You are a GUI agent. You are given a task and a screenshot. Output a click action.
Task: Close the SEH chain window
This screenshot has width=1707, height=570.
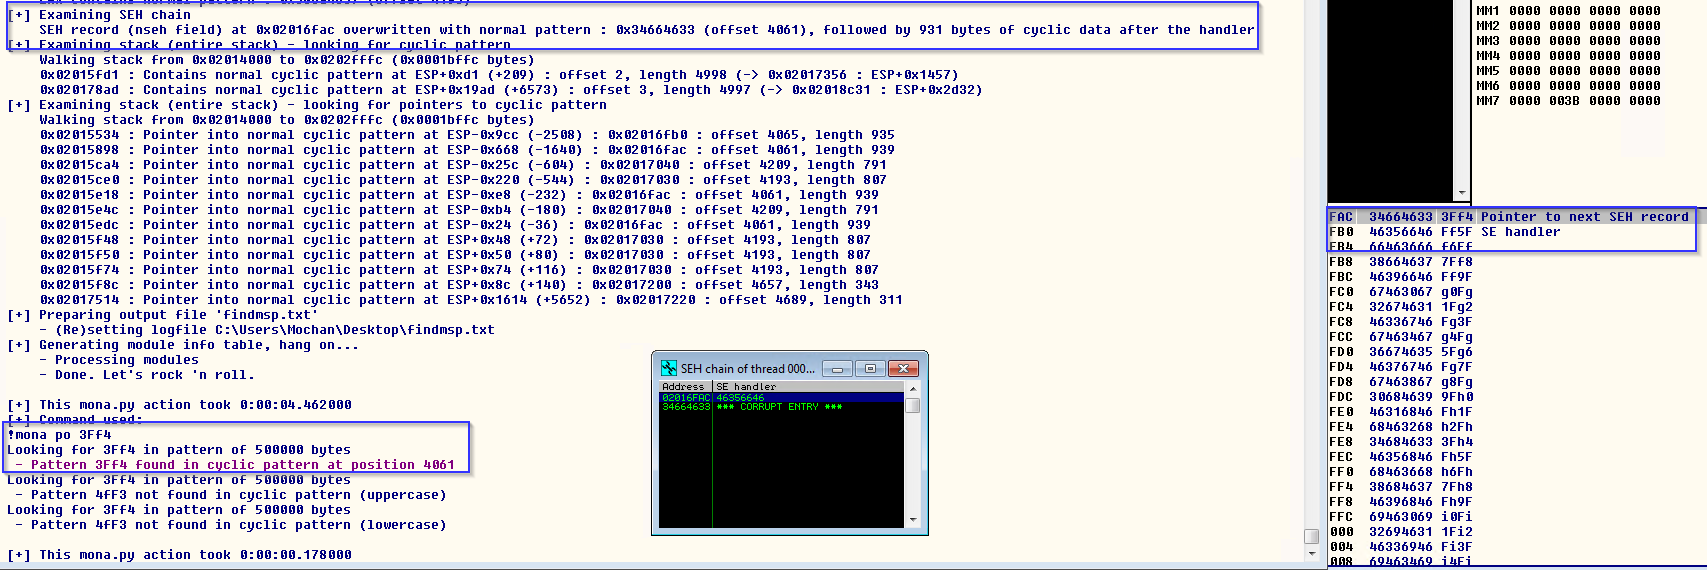click(x=903, y=369)
